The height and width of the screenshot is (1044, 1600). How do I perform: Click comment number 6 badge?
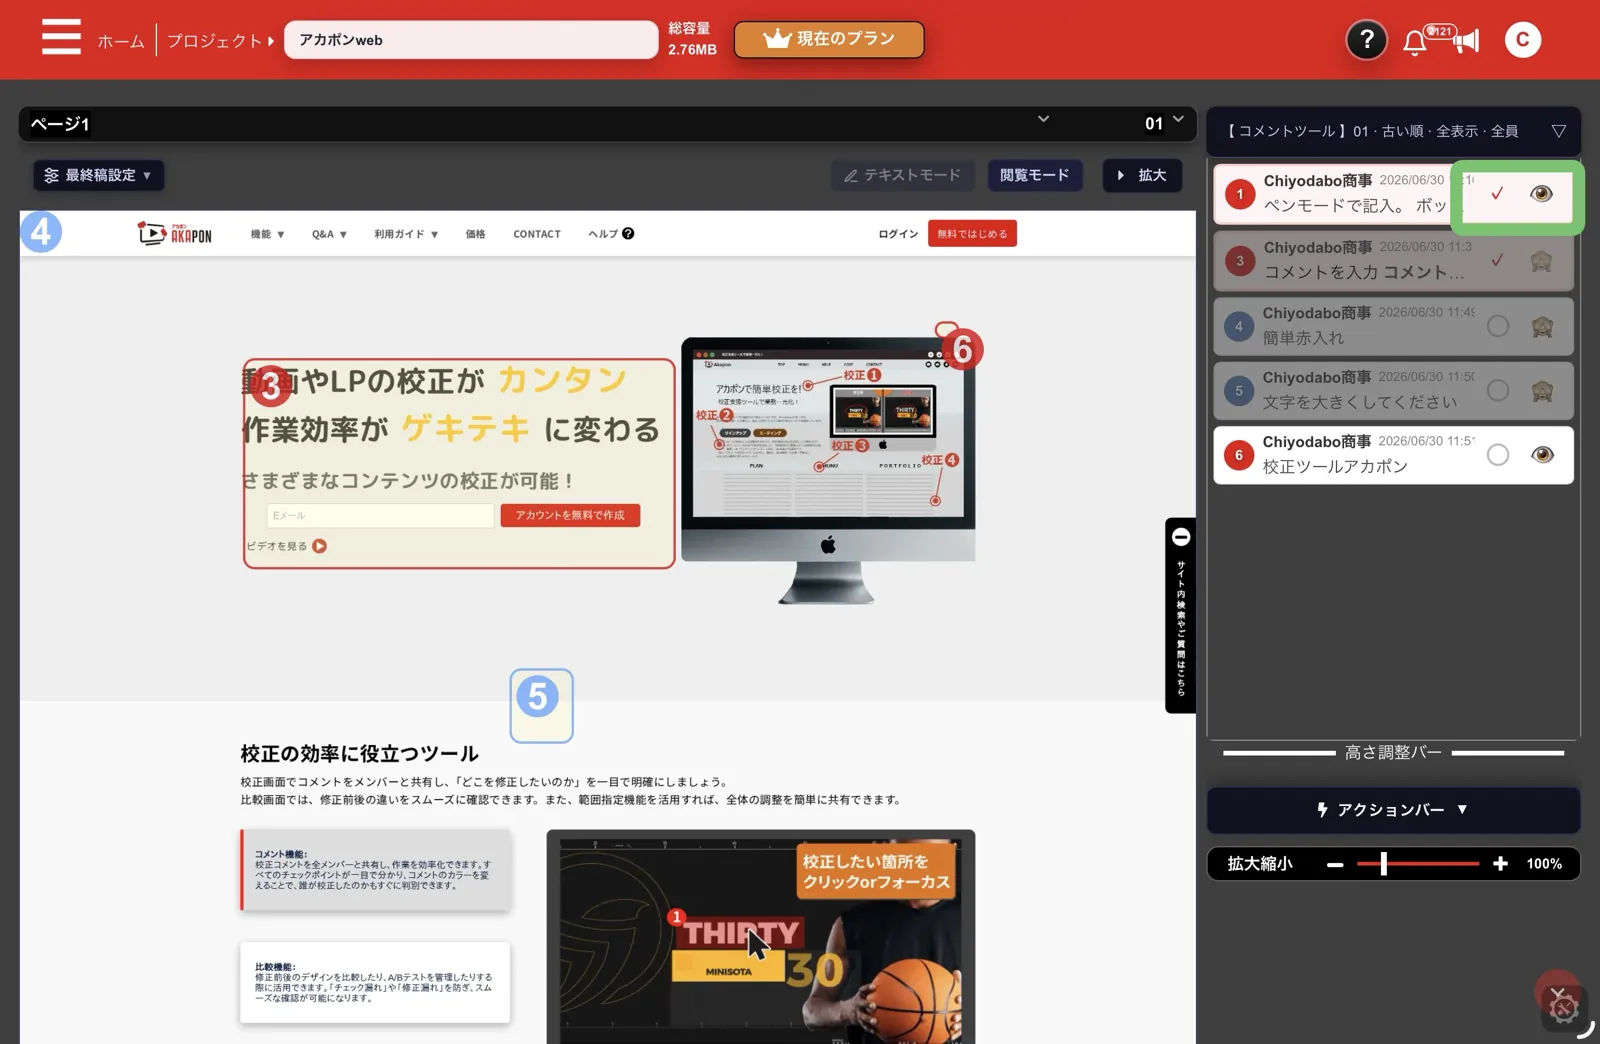(1239, 455)
